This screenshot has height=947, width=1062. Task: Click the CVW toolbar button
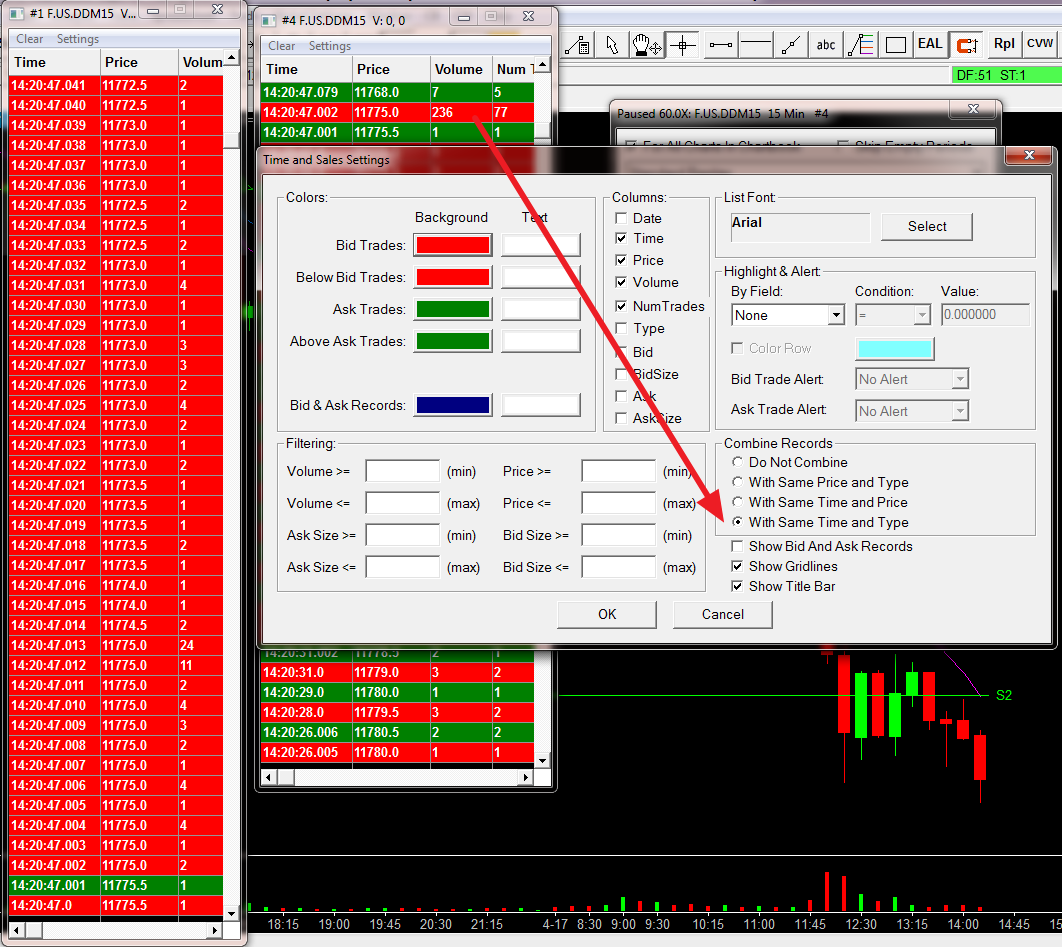coord(1040,45)
